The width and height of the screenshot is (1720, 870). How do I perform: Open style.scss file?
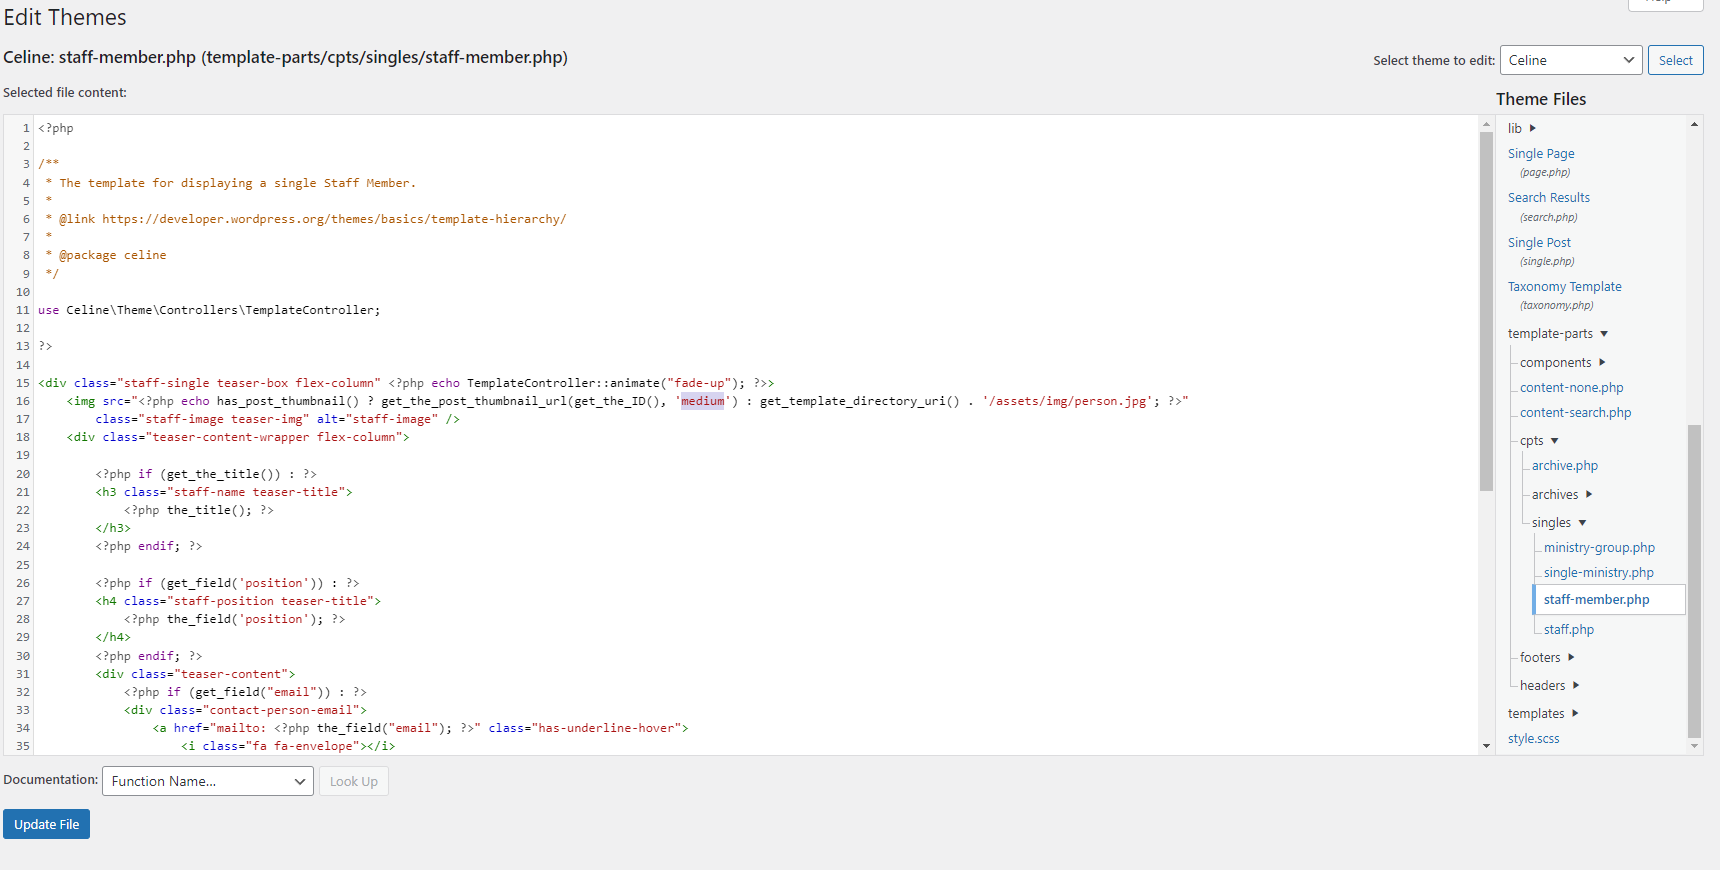tap(1533, 739)
